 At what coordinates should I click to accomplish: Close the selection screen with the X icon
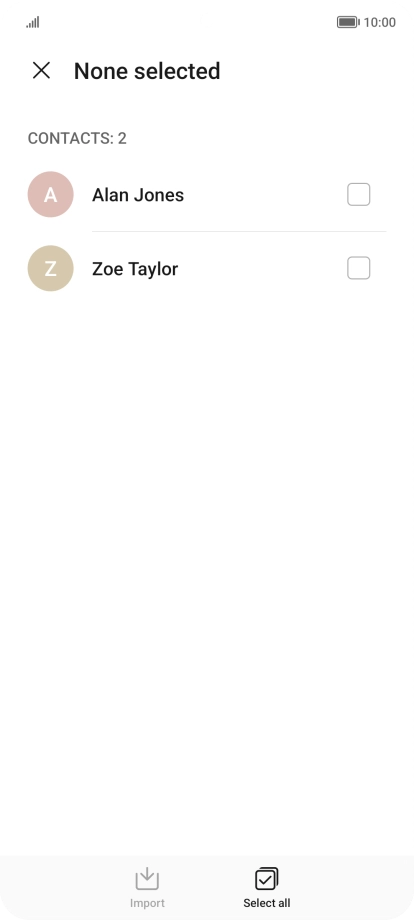coord(41,70)
